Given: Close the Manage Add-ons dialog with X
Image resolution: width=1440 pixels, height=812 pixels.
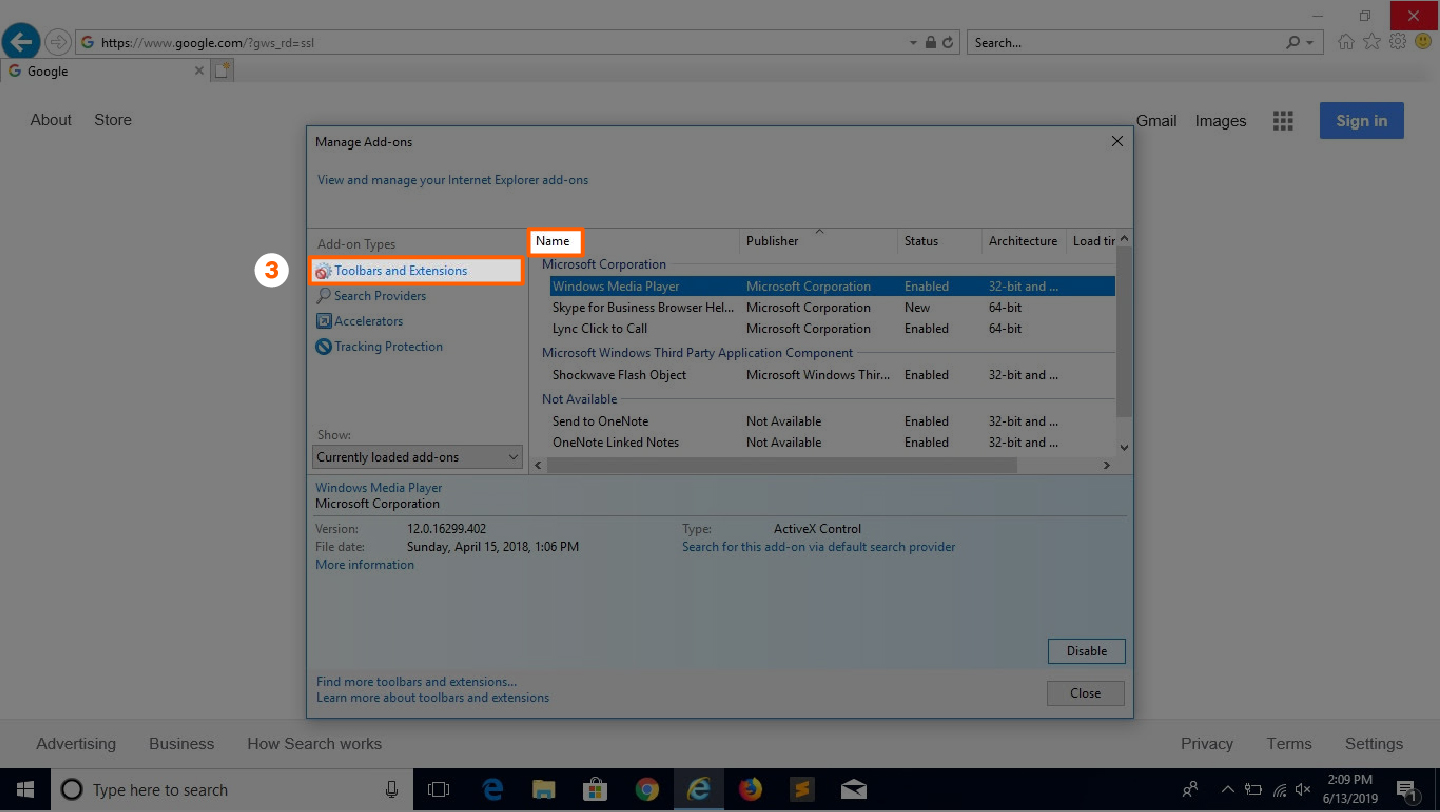Looking at the screenshot, I should [x=1117, y=142].
